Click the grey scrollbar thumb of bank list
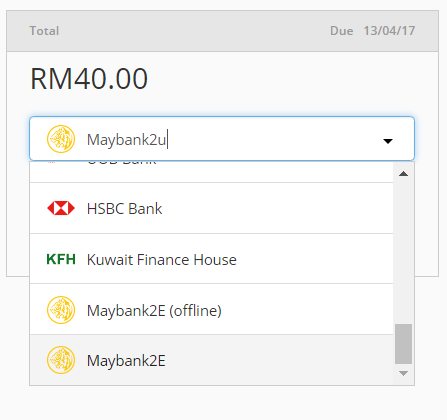 click(x=403, y=344)
